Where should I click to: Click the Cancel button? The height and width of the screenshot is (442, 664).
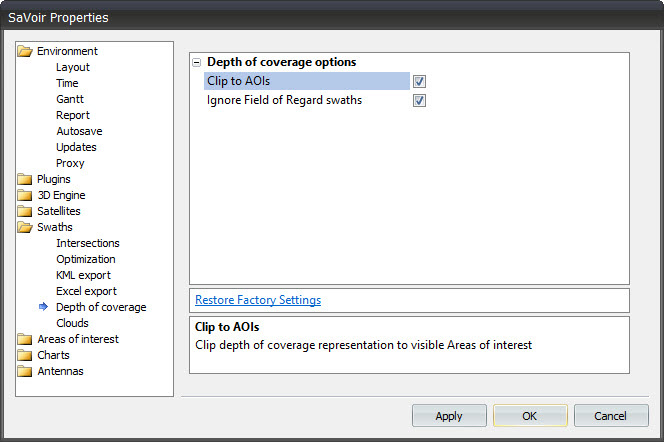[610, 415]
